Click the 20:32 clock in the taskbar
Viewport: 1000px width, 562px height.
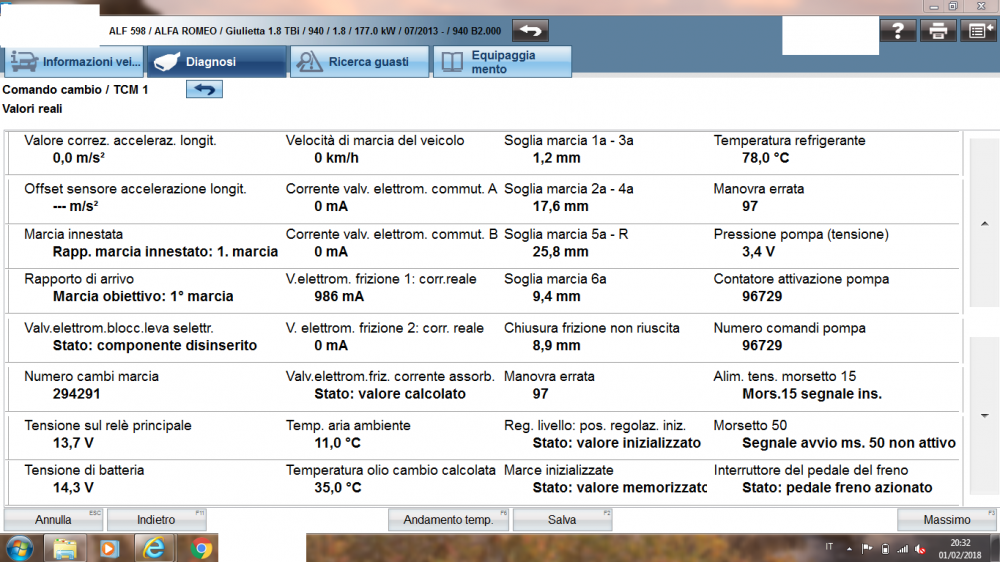(960, 543)
